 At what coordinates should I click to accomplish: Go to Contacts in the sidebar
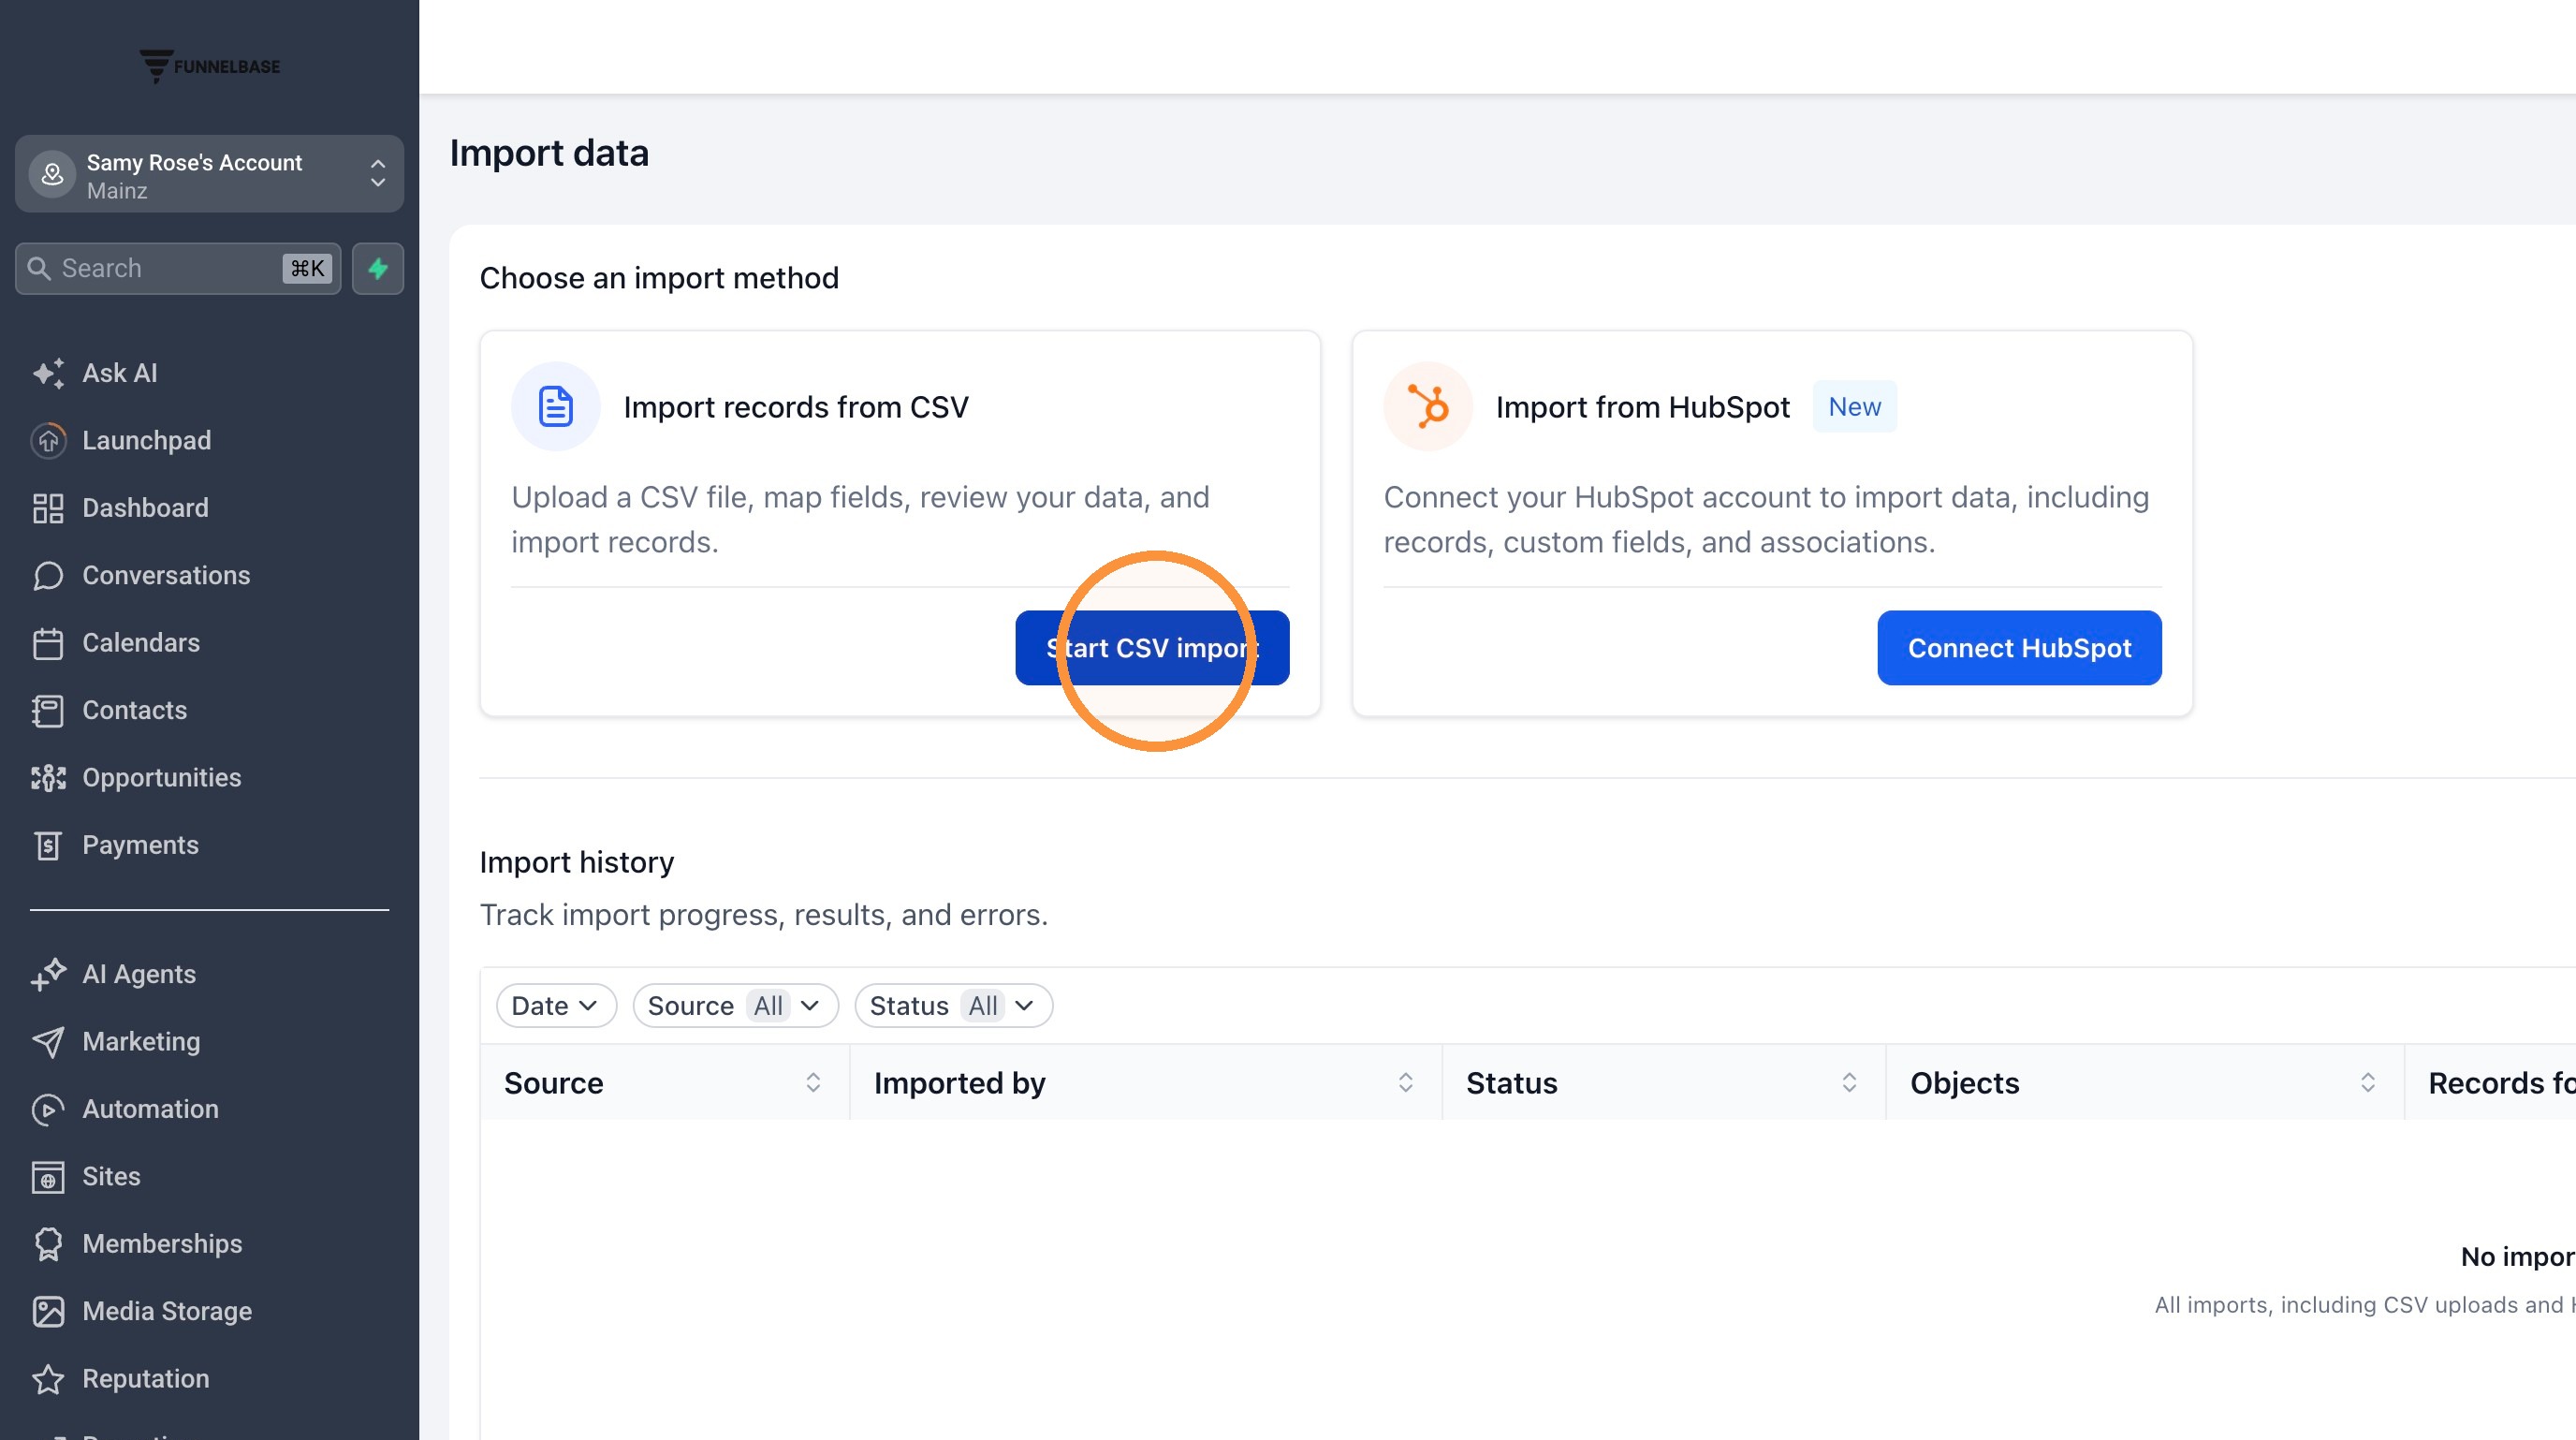[x=134, y=710]
